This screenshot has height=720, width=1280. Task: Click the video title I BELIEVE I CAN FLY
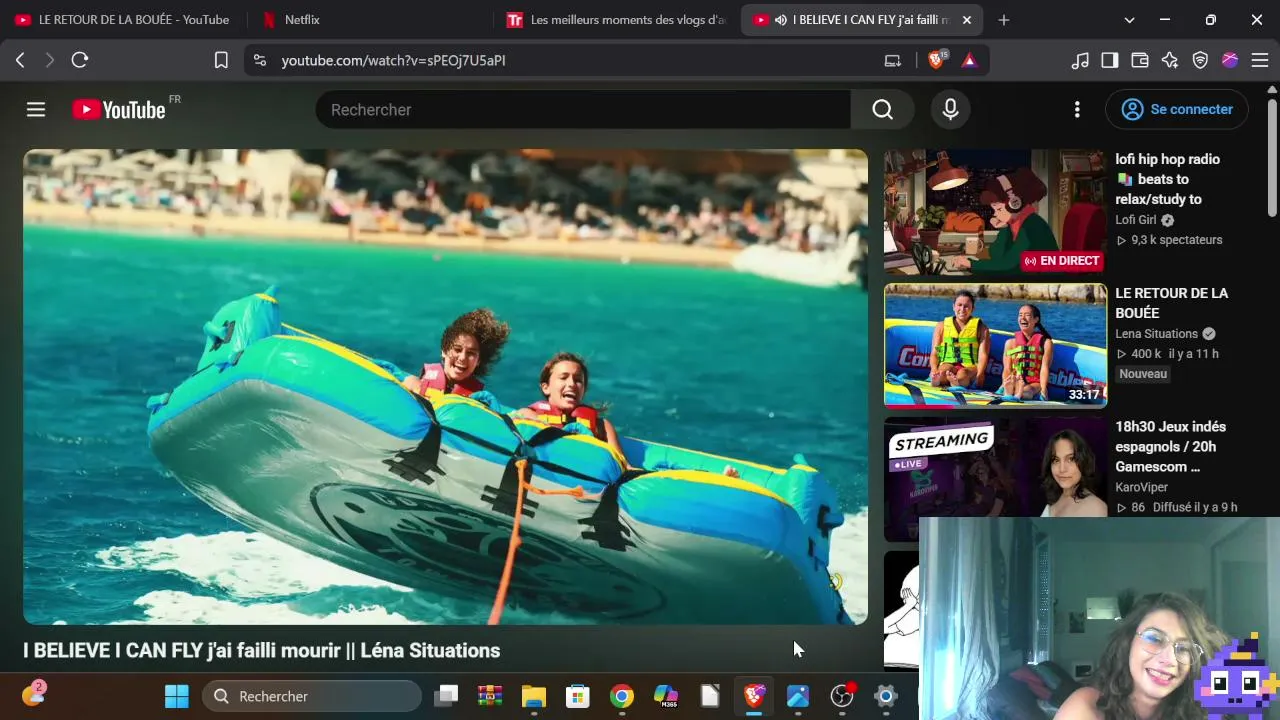(x=261, y=651)
